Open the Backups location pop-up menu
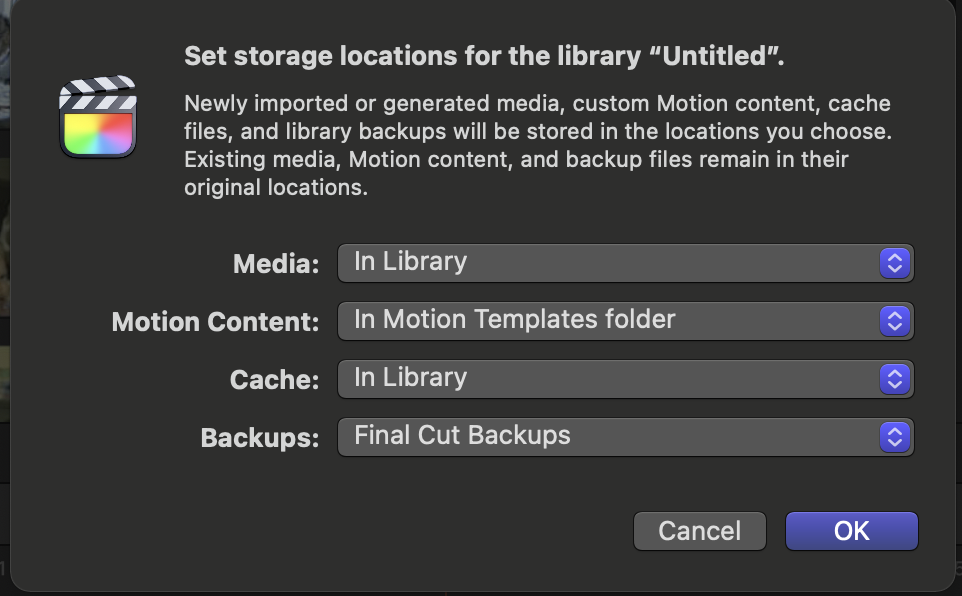The width and height of the screenshot is (962, 596). [x=625, y=436]
